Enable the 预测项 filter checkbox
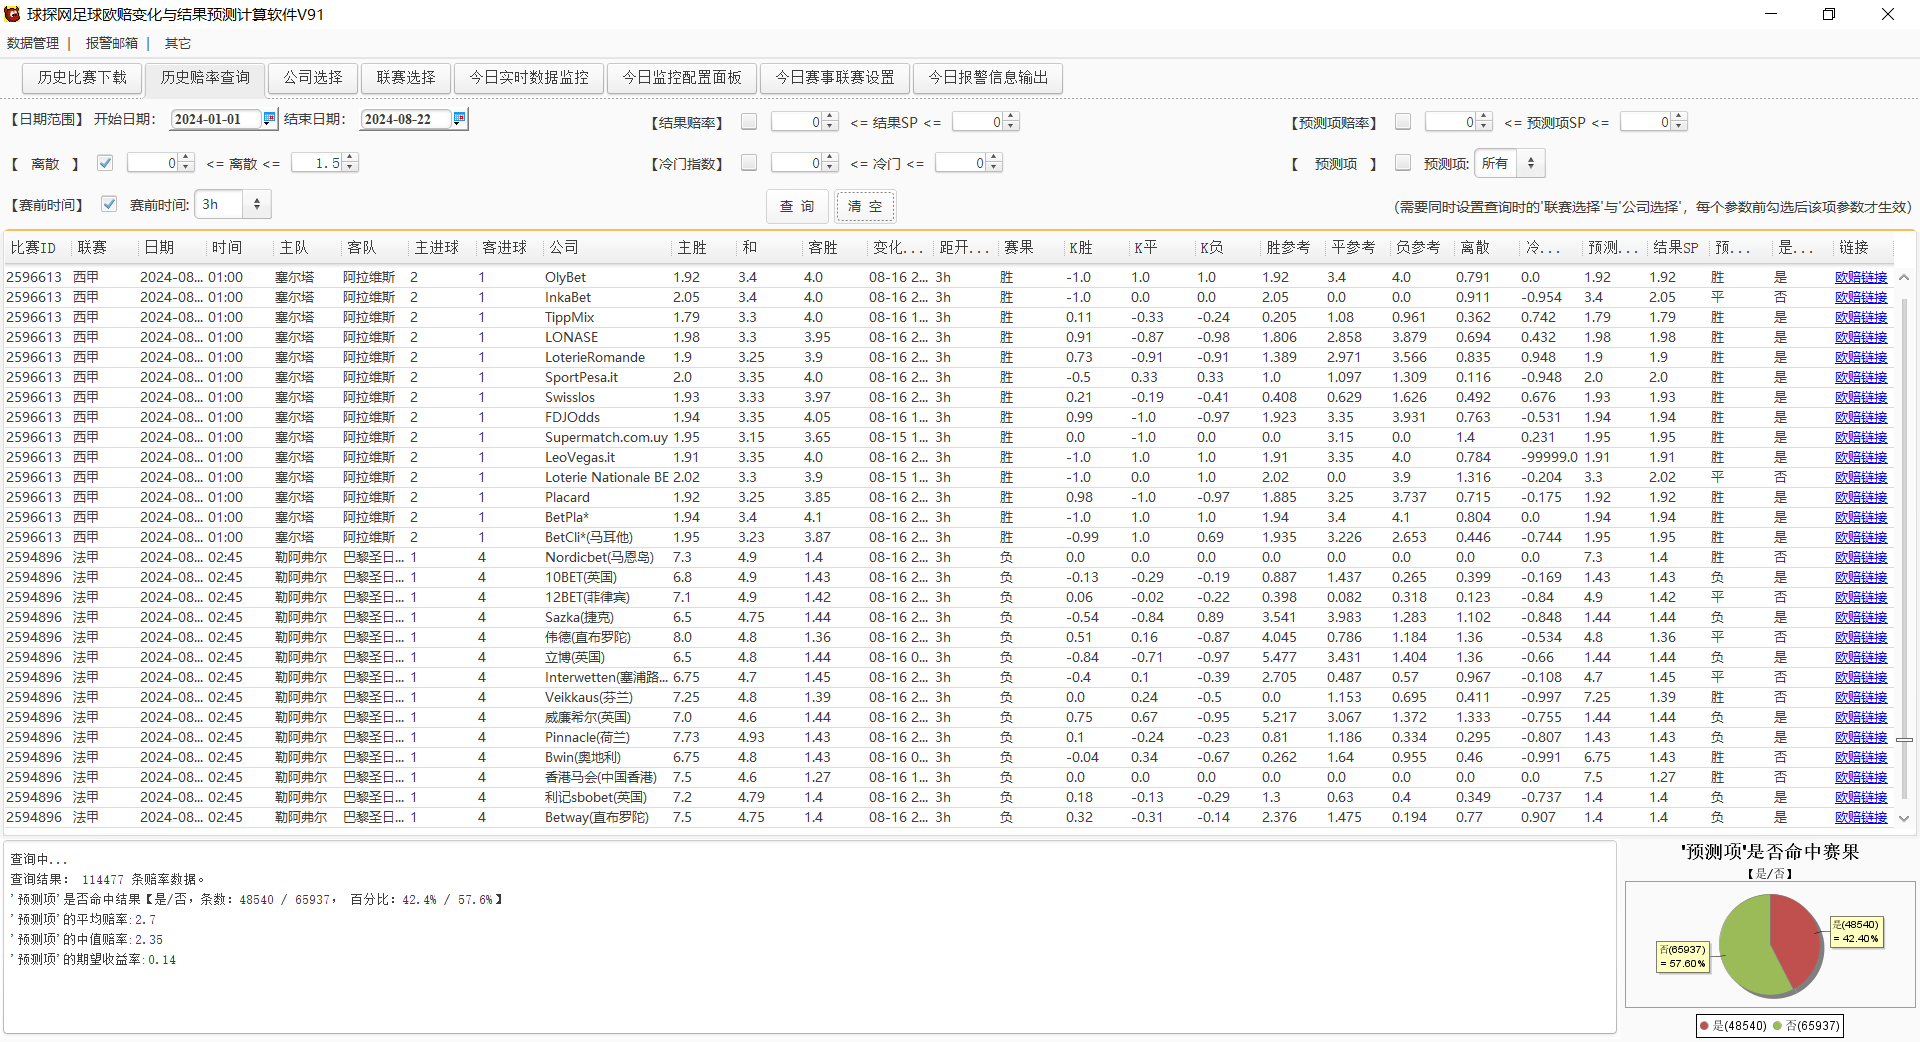The image size is (1920, 1042). pos(1403,163)
